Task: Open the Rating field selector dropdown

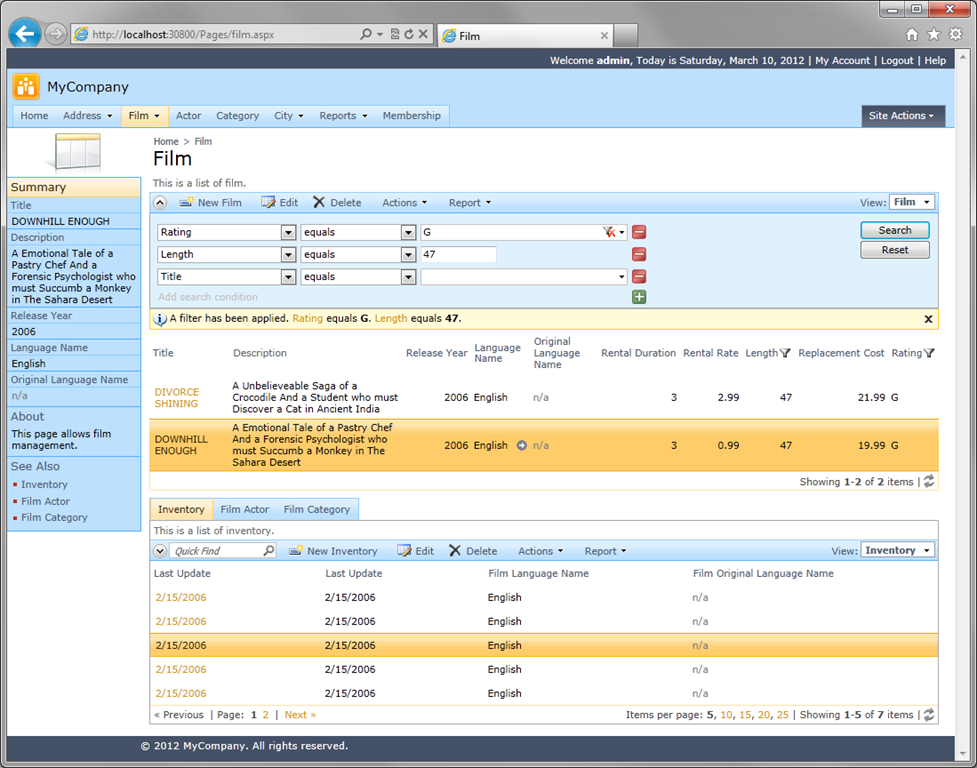Action: click(x=288, y=232)
